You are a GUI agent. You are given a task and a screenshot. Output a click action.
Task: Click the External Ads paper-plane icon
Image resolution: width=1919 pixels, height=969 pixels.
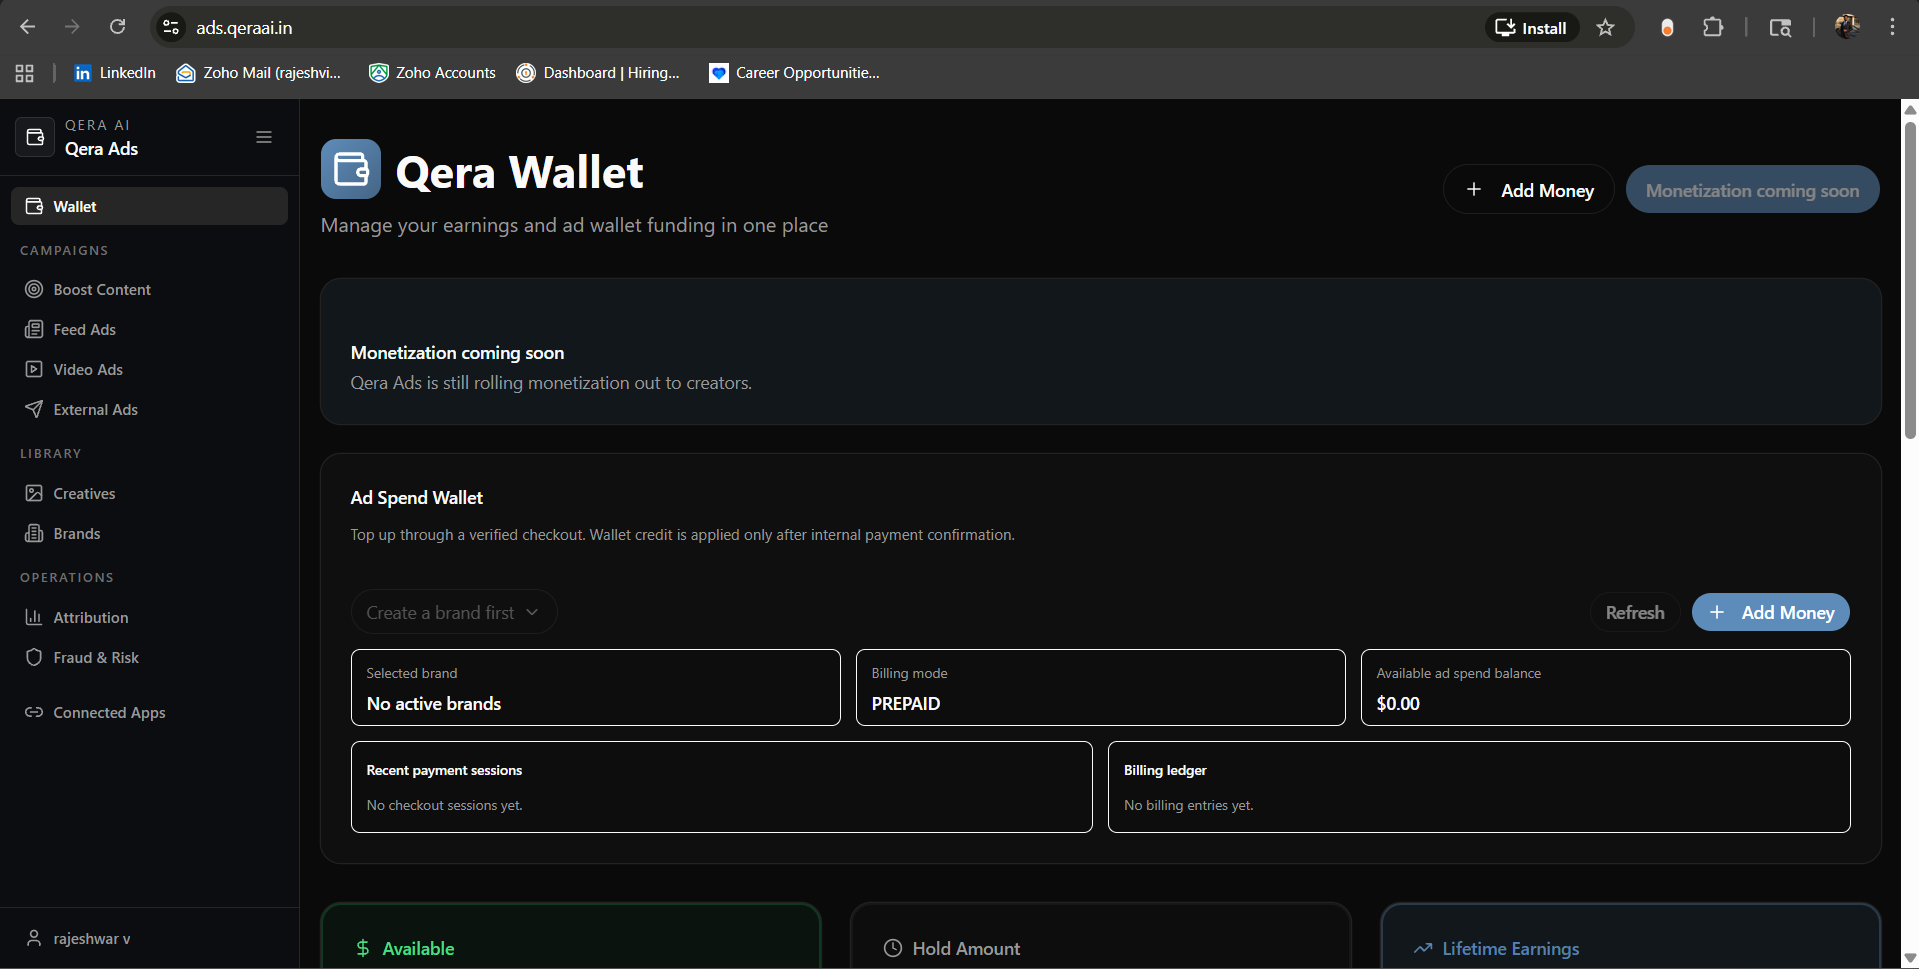pos(34,409)
